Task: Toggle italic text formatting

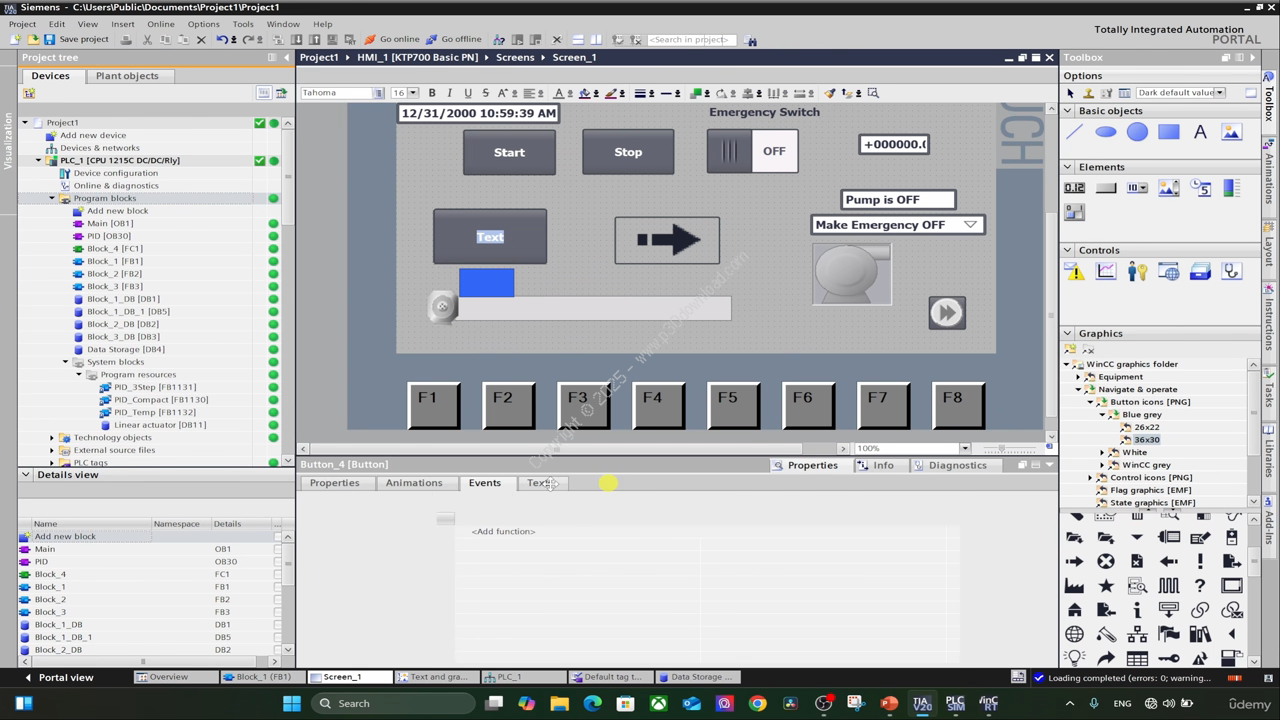Action: 450,93
